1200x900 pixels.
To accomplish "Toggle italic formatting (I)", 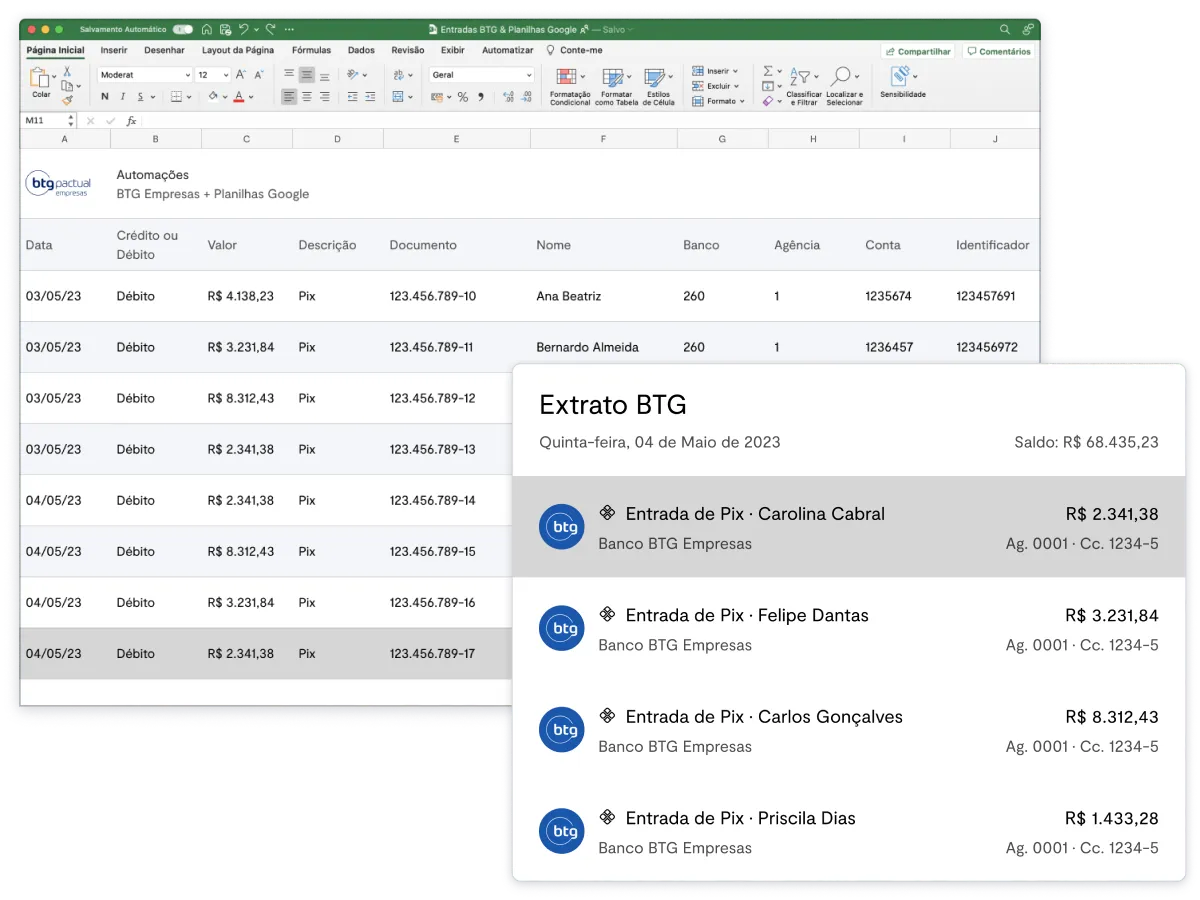I will pyautogui.click(x=122, y=97).
